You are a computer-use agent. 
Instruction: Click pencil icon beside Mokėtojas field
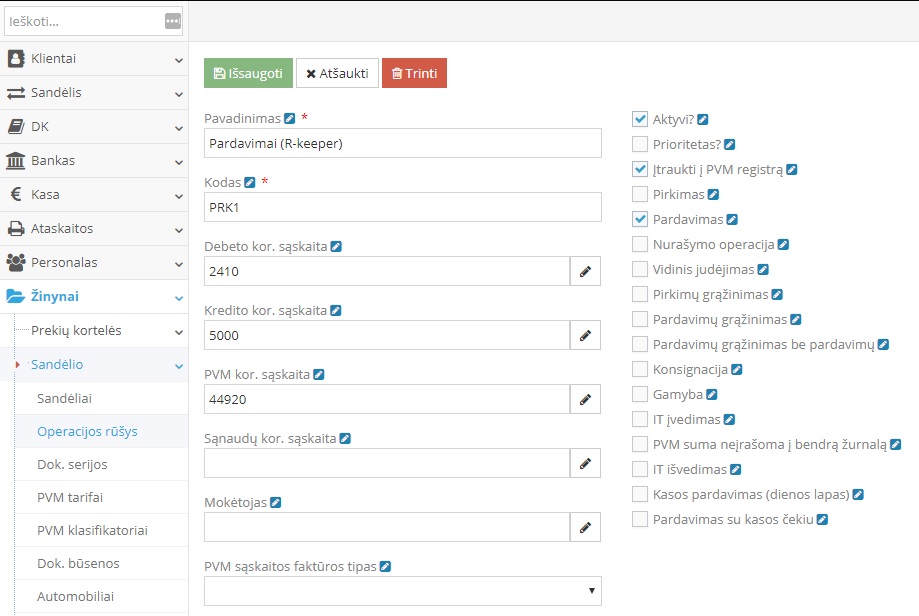click(x=585, y=527)
